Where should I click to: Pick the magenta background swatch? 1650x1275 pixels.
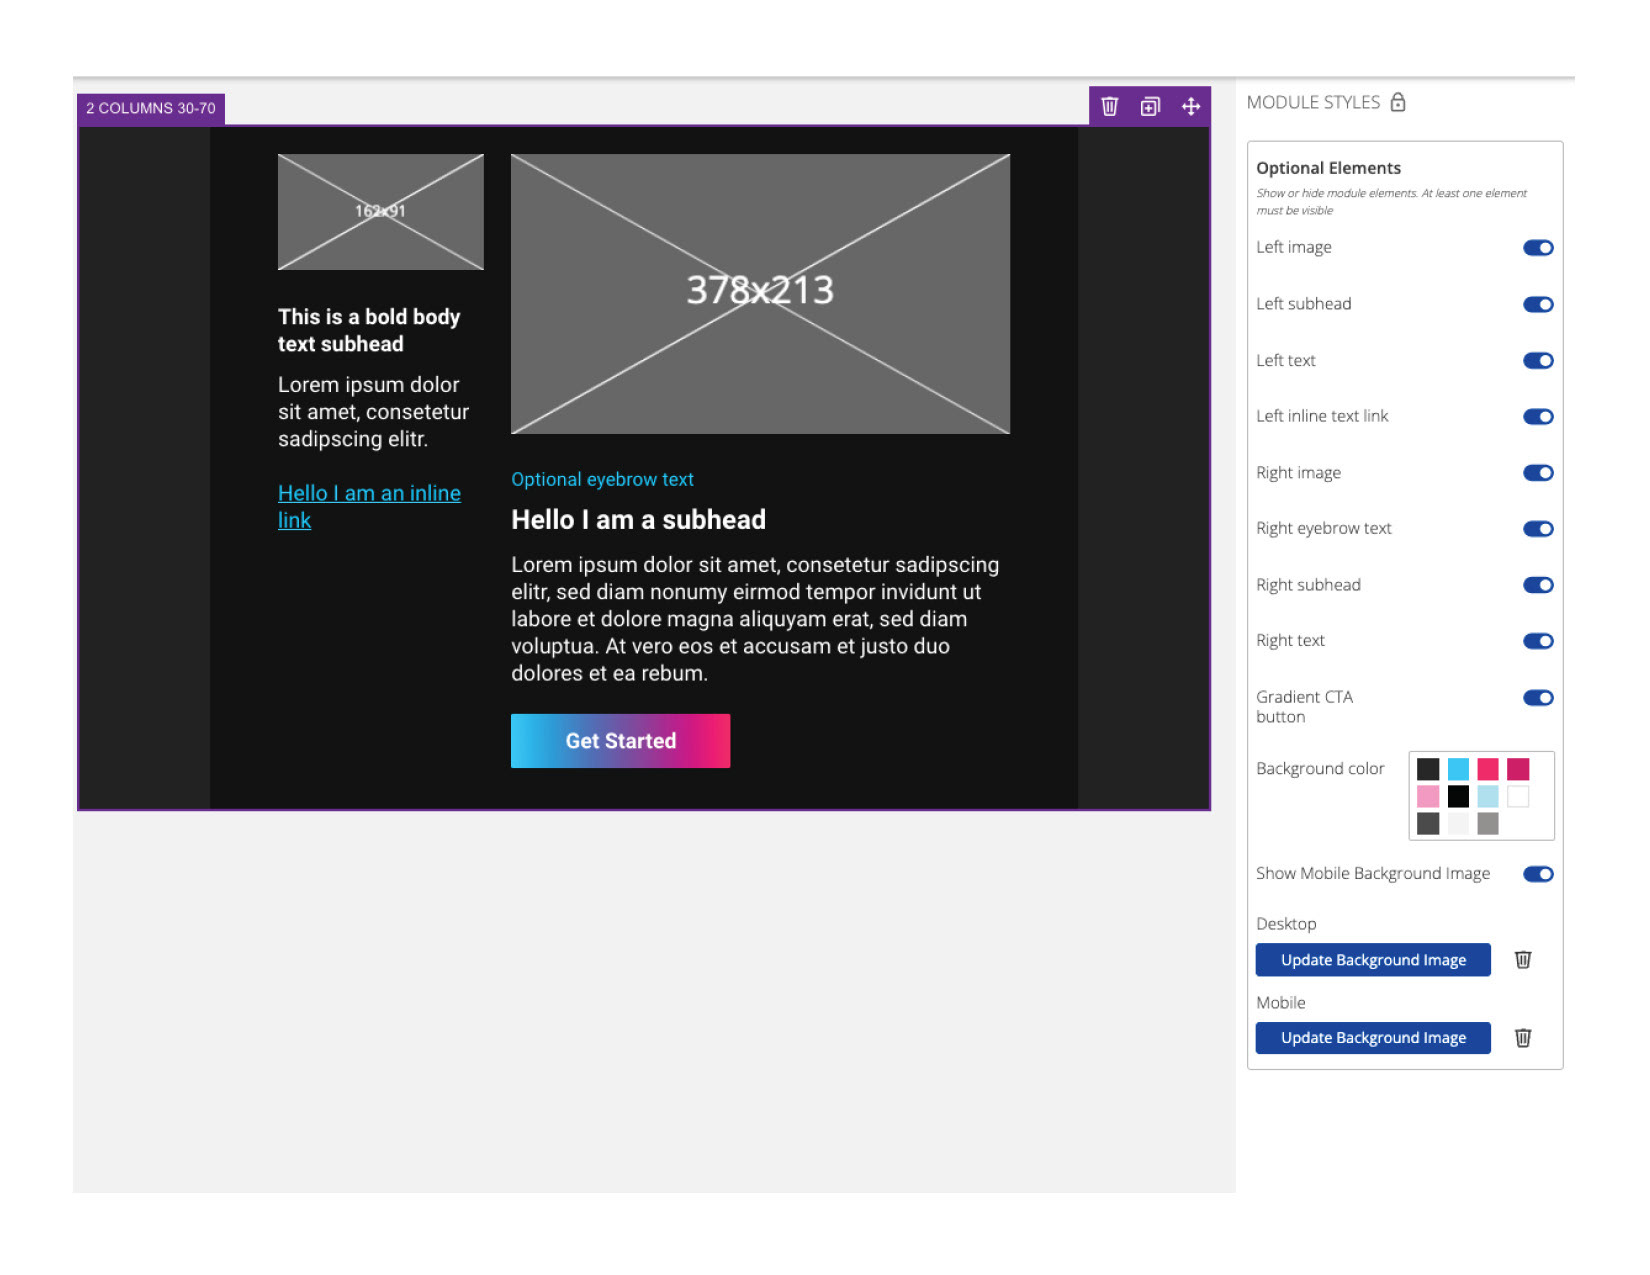coord(1518,769)
